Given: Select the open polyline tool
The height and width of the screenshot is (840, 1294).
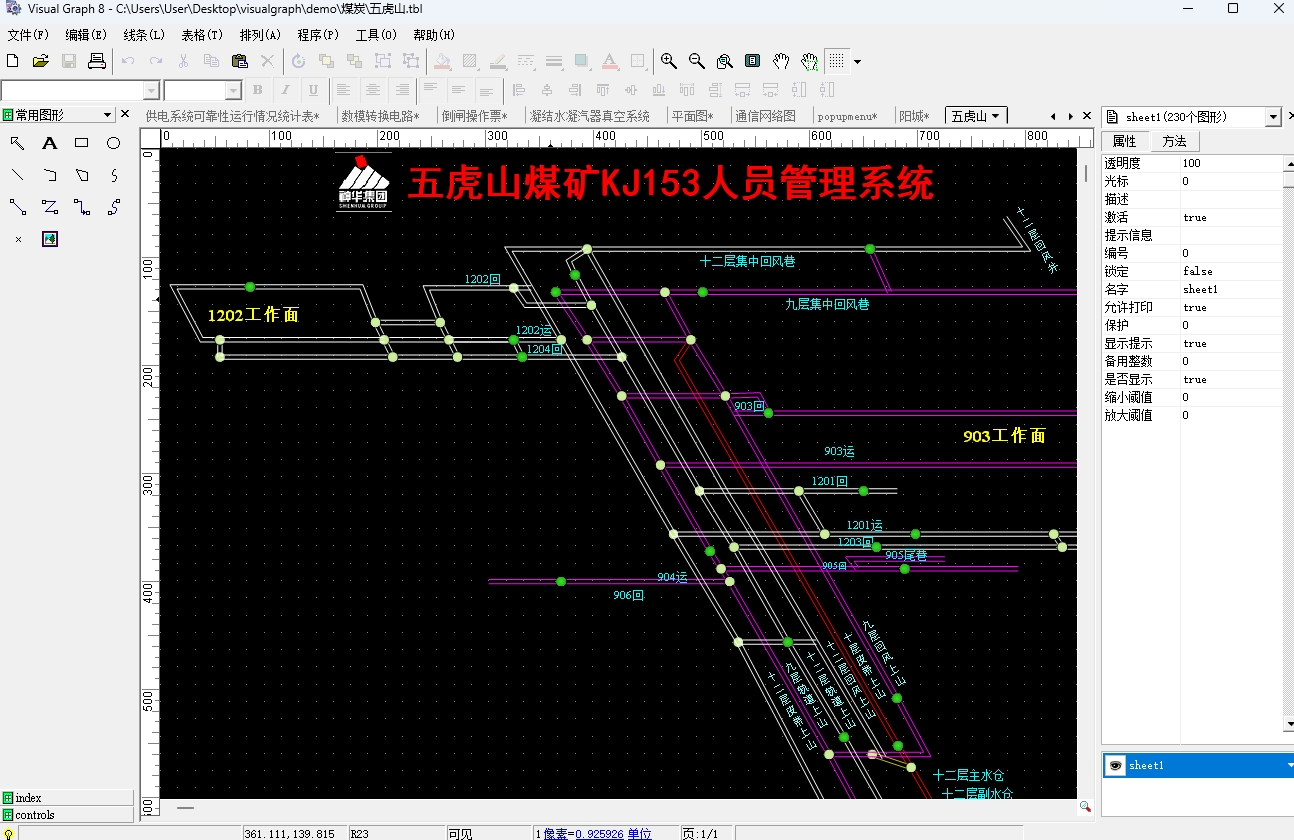Looking at the screenshot, I should [x=50, y=175].
